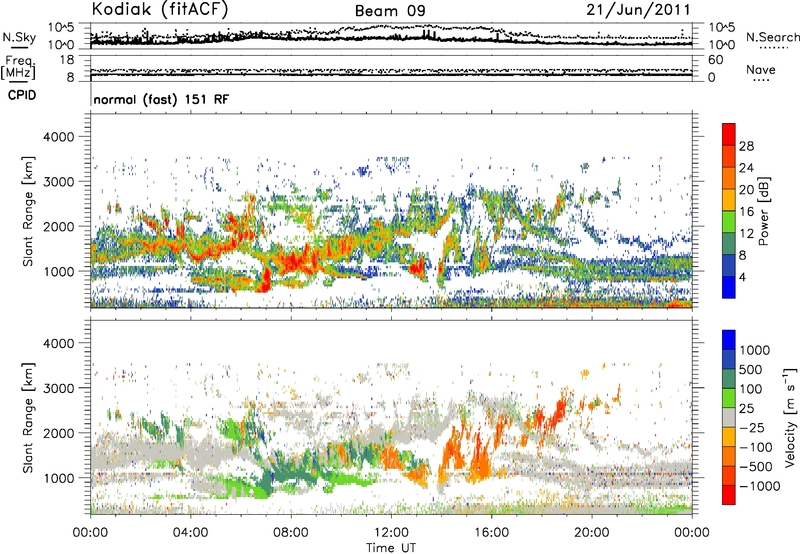Click the "12" label on Power color bar
Screen dimensions: 800x554
point(746,234)
